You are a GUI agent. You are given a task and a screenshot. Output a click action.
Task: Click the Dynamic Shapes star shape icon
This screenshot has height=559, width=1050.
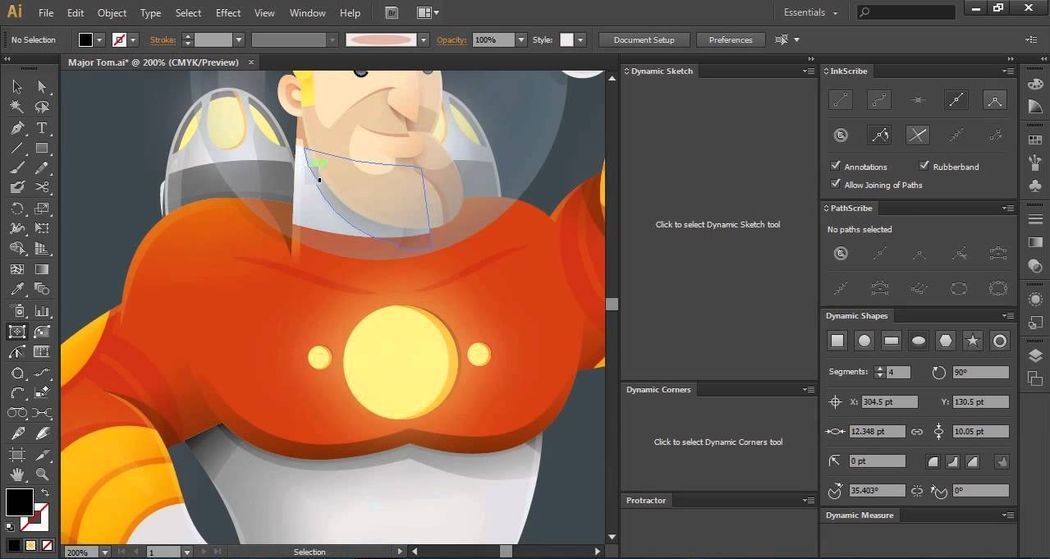pos(972,341)
